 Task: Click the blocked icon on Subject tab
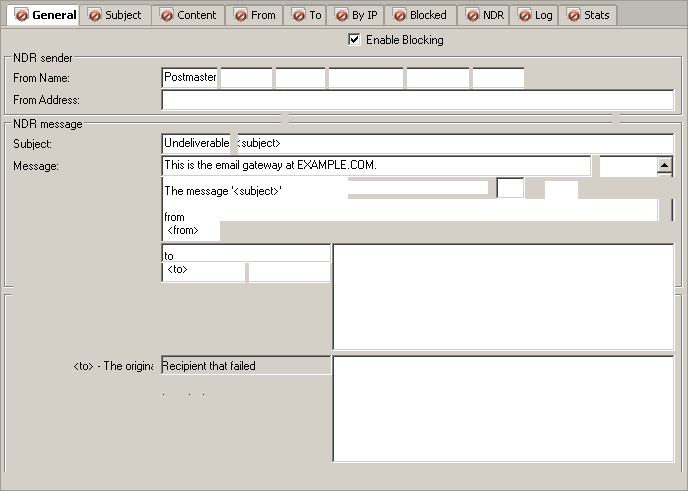(94, 15)
